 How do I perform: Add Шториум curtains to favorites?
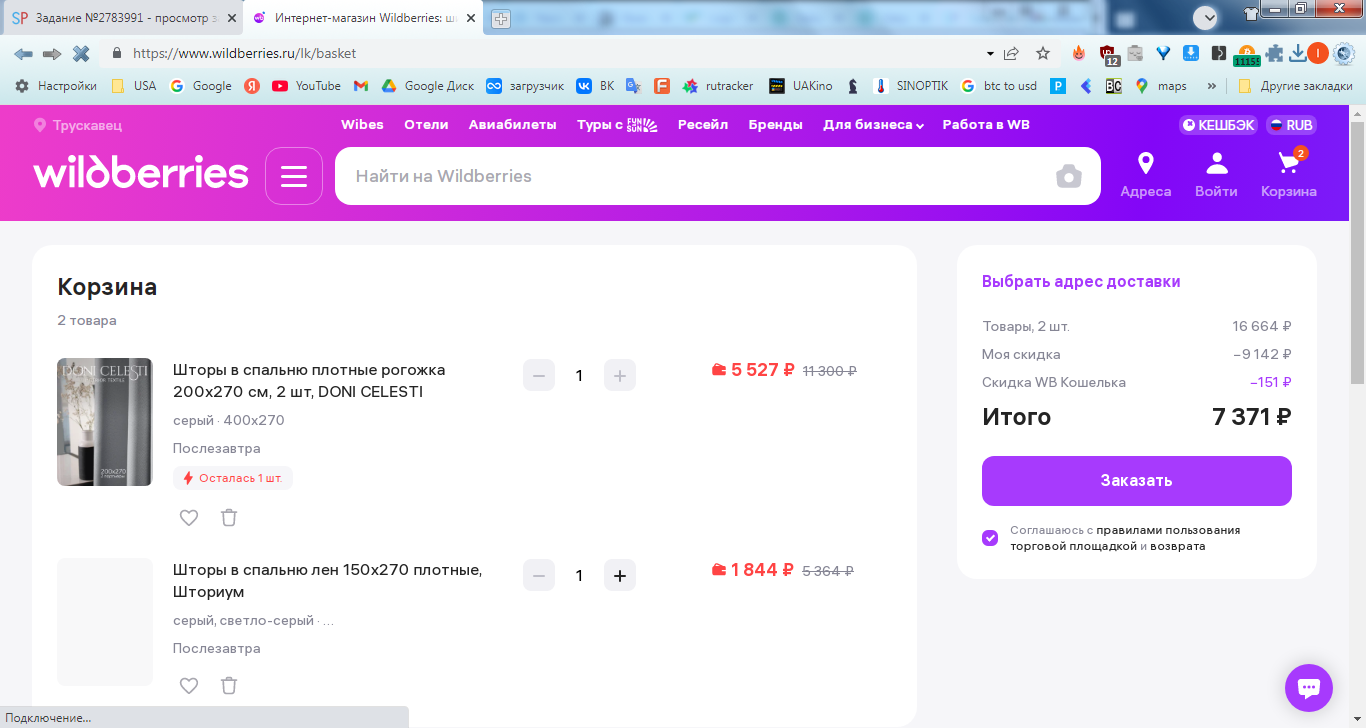click(189, 685)
